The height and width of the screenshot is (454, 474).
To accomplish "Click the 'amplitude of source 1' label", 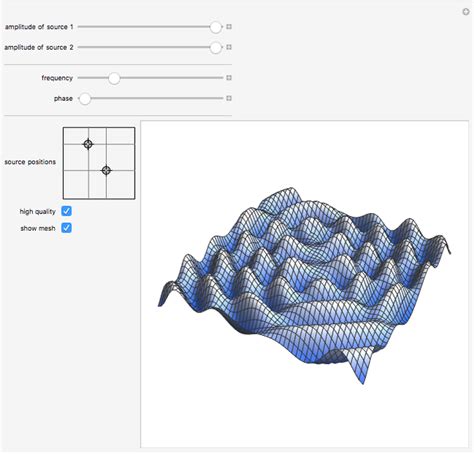I will pos(39,27).
